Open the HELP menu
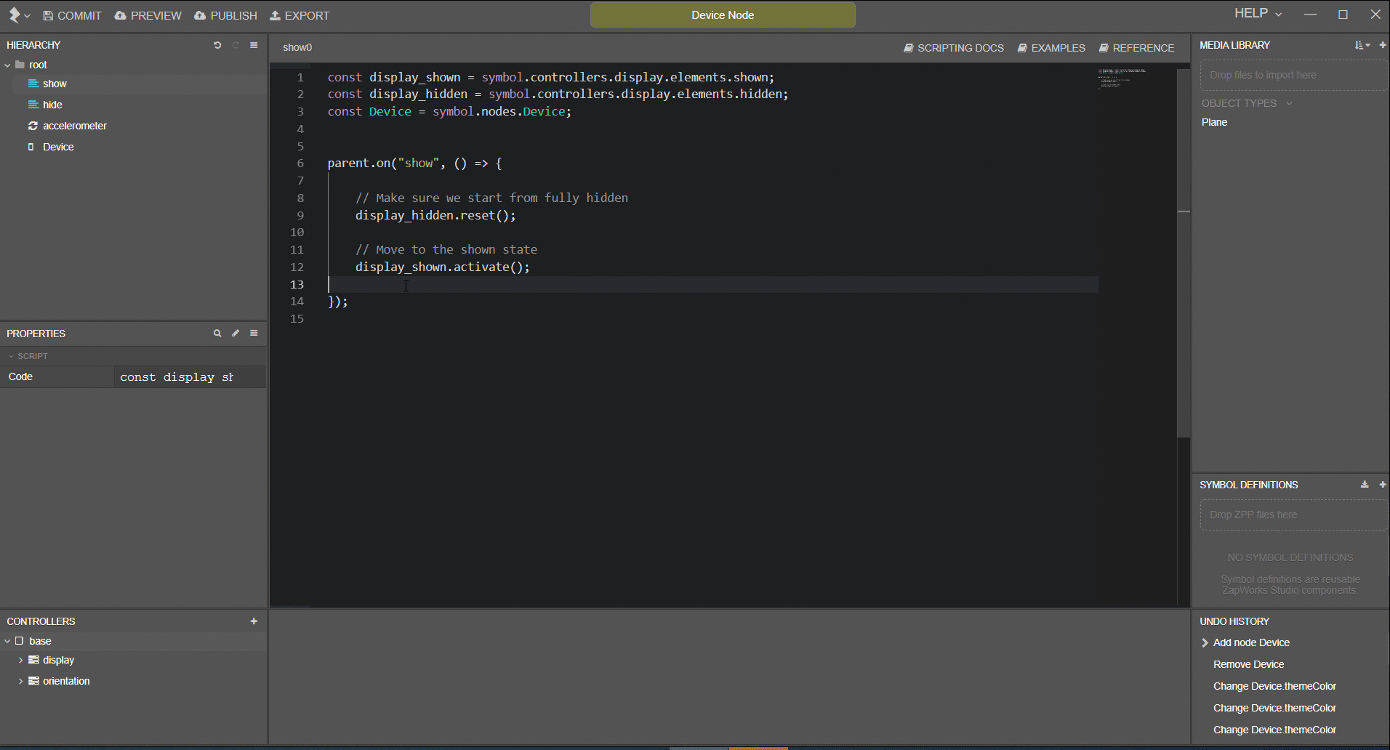1390x750 pixels. tap(1250, 13)
